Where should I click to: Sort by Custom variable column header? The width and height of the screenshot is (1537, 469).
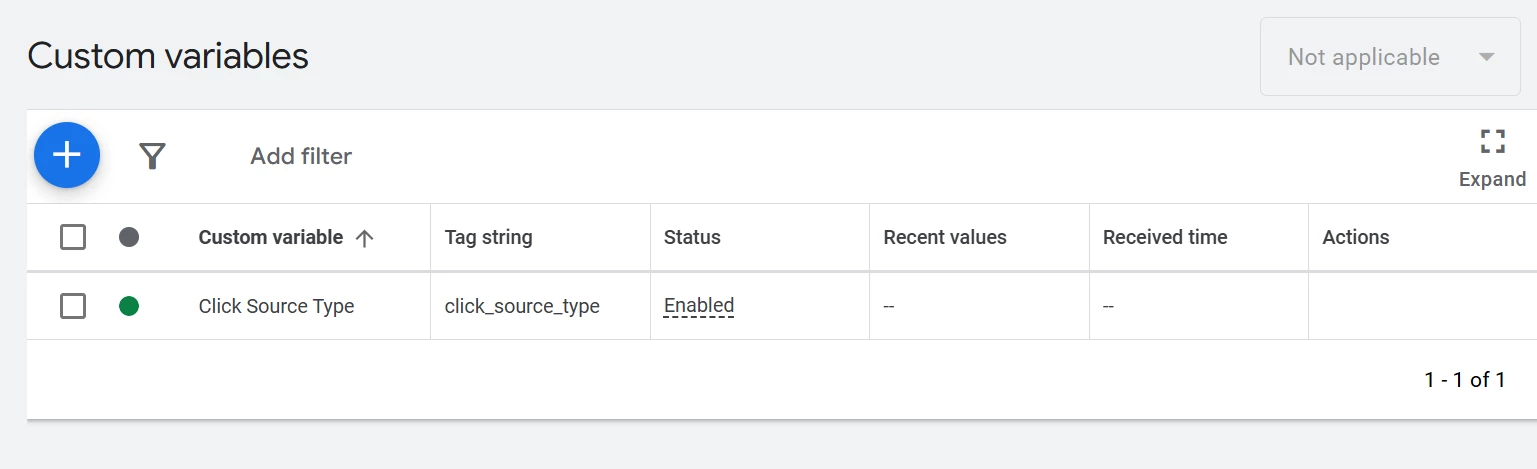(270, 238)
